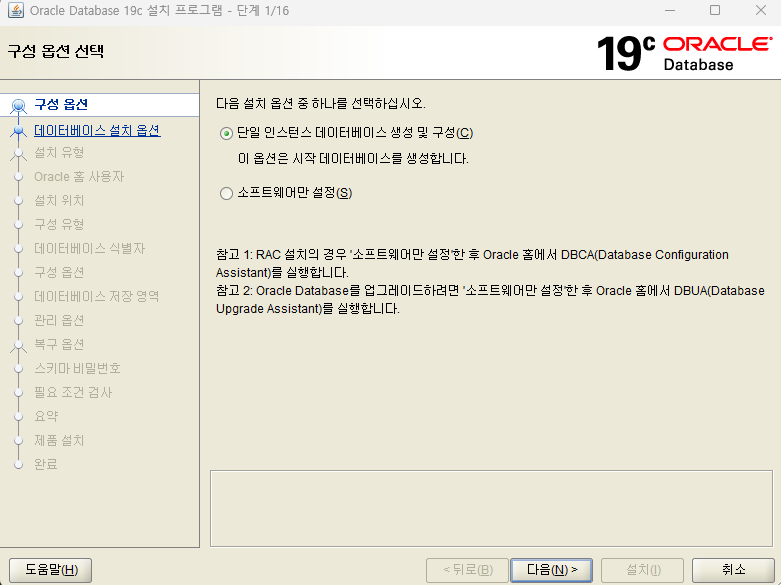
Task: Click the 취소 button
Action: tap(733, 570)
